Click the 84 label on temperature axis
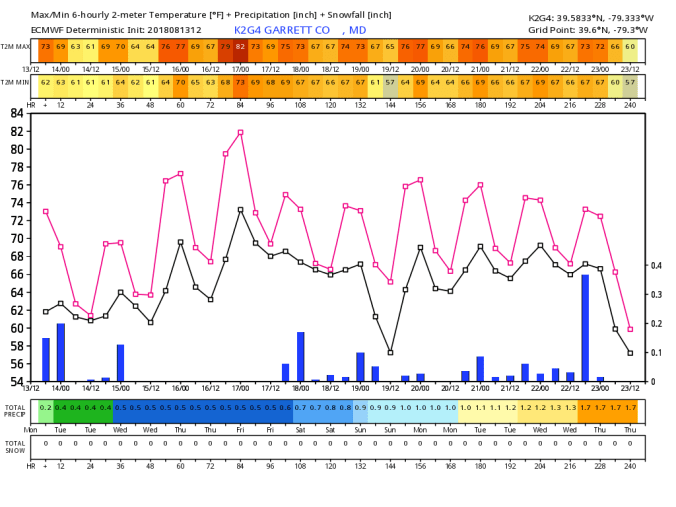676x507 pixels. click(17, 114)
